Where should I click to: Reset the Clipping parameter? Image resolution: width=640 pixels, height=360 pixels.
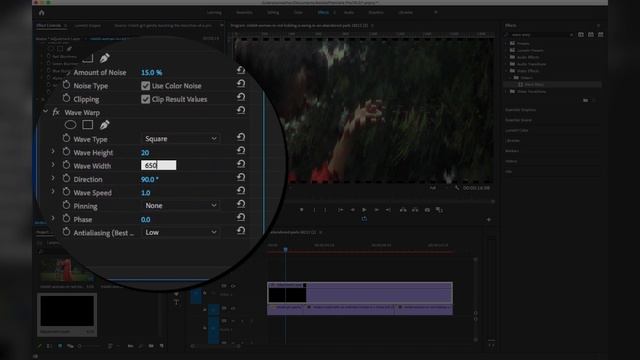[241, 97]
